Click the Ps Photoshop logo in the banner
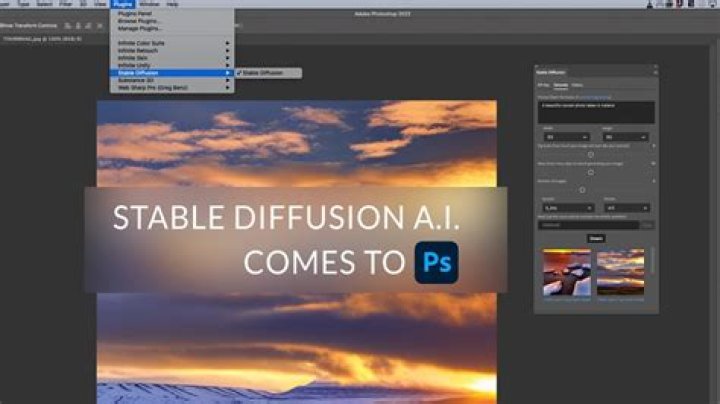 [x=436, y=262]
